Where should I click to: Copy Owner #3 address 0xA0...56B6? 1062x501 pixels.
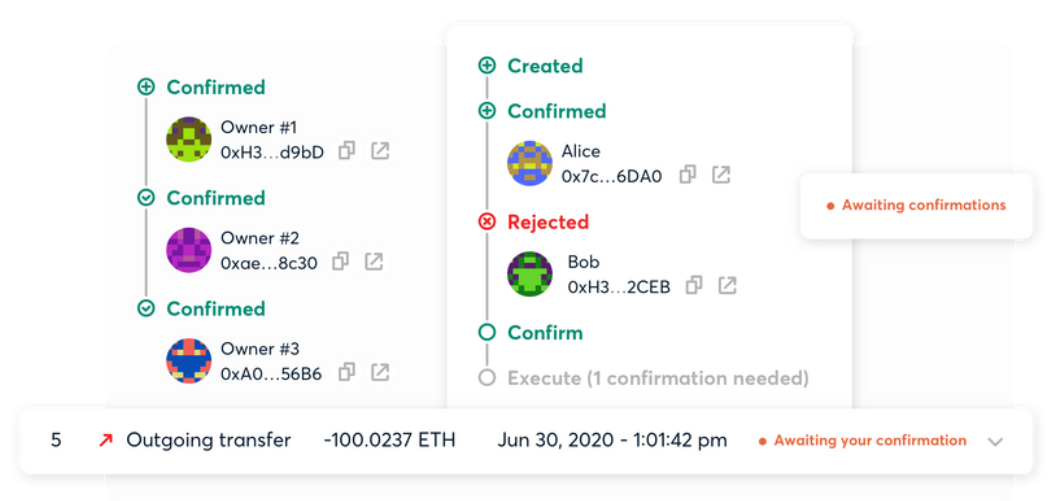pos(347,372)
